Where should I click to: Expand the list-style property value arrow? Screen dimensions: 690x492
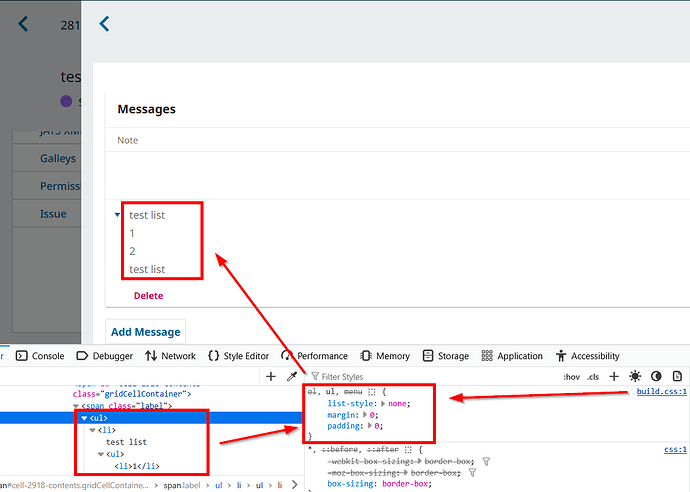[x=386, y=403]
